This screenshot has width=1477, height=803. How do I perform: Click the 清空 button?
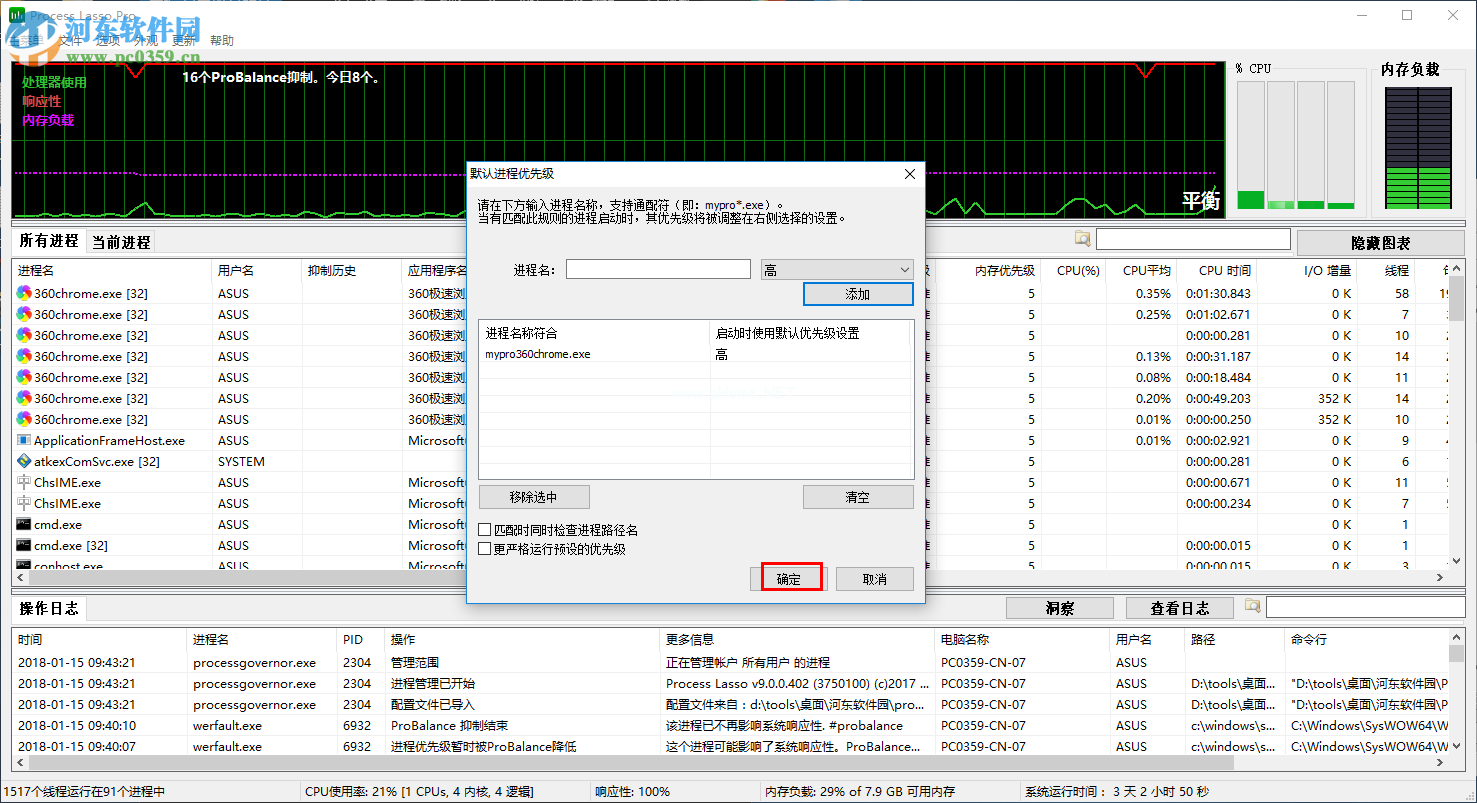click(858, 497)
